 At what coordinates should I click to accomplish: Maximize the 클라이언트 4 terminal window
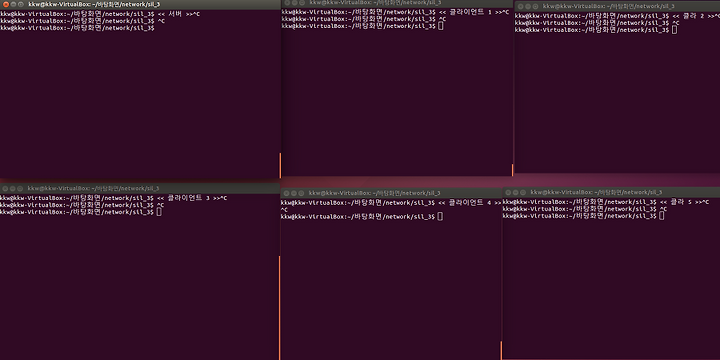[301, 193]
